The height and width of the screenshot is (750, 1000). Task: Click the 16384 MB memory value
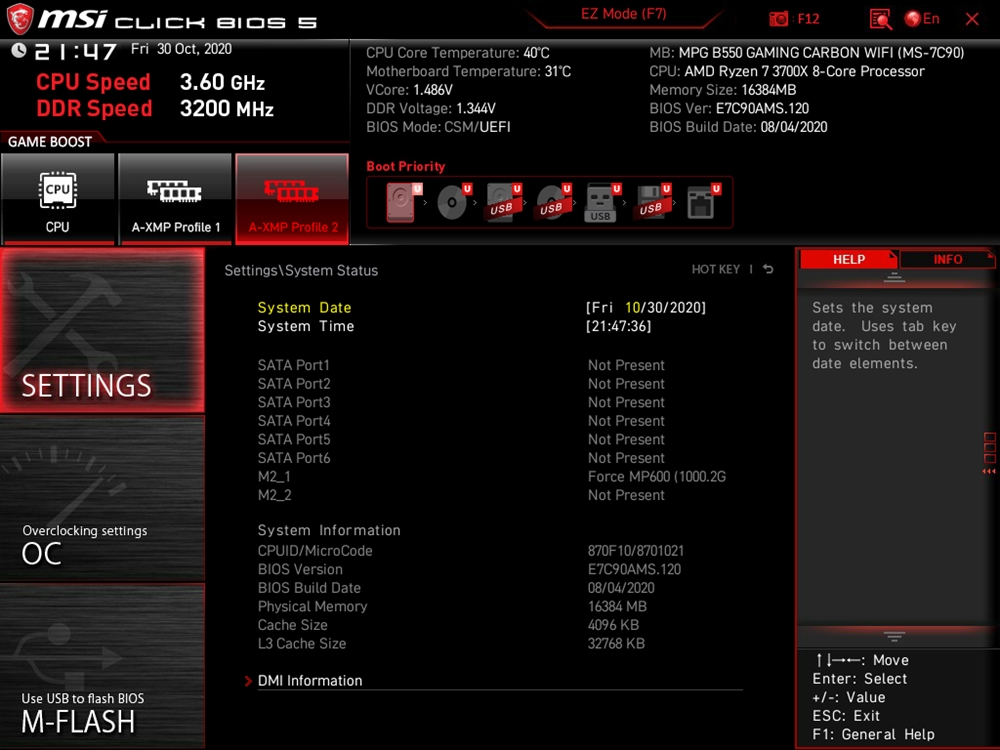click(617, 606)
